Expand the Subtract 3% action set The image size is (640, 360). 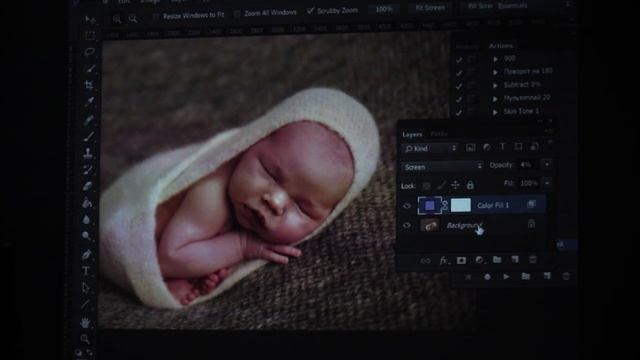pos(496,86)
